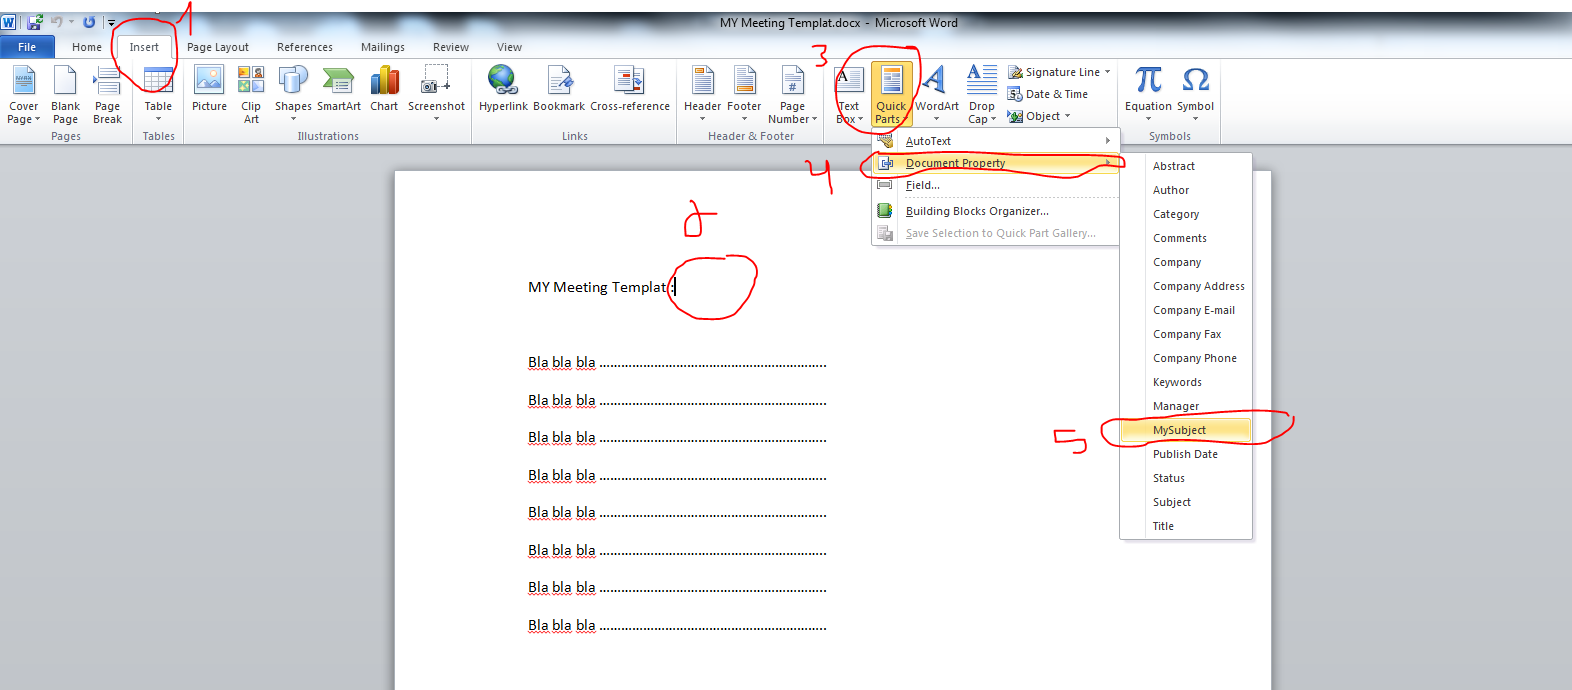Open the Undo history dropdown arrow
Viewport: 1572px width, 690px height.
71,22
